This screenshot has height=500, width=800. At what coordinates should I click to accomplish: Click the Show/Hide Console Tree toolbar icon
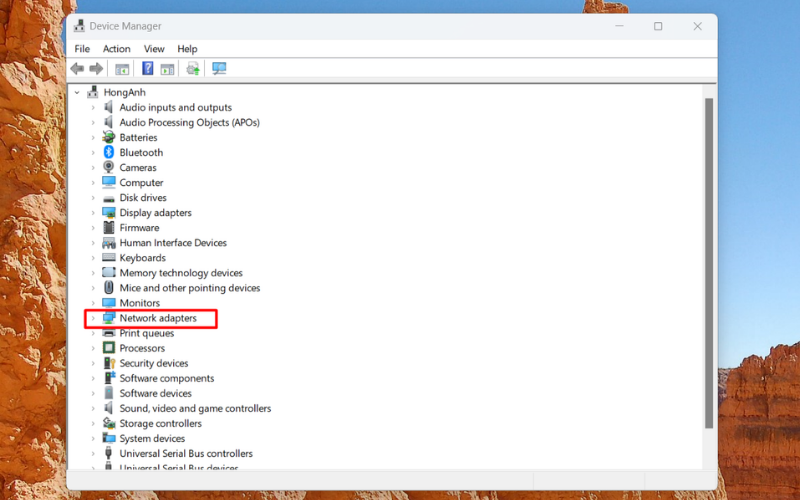coord(122,69)
